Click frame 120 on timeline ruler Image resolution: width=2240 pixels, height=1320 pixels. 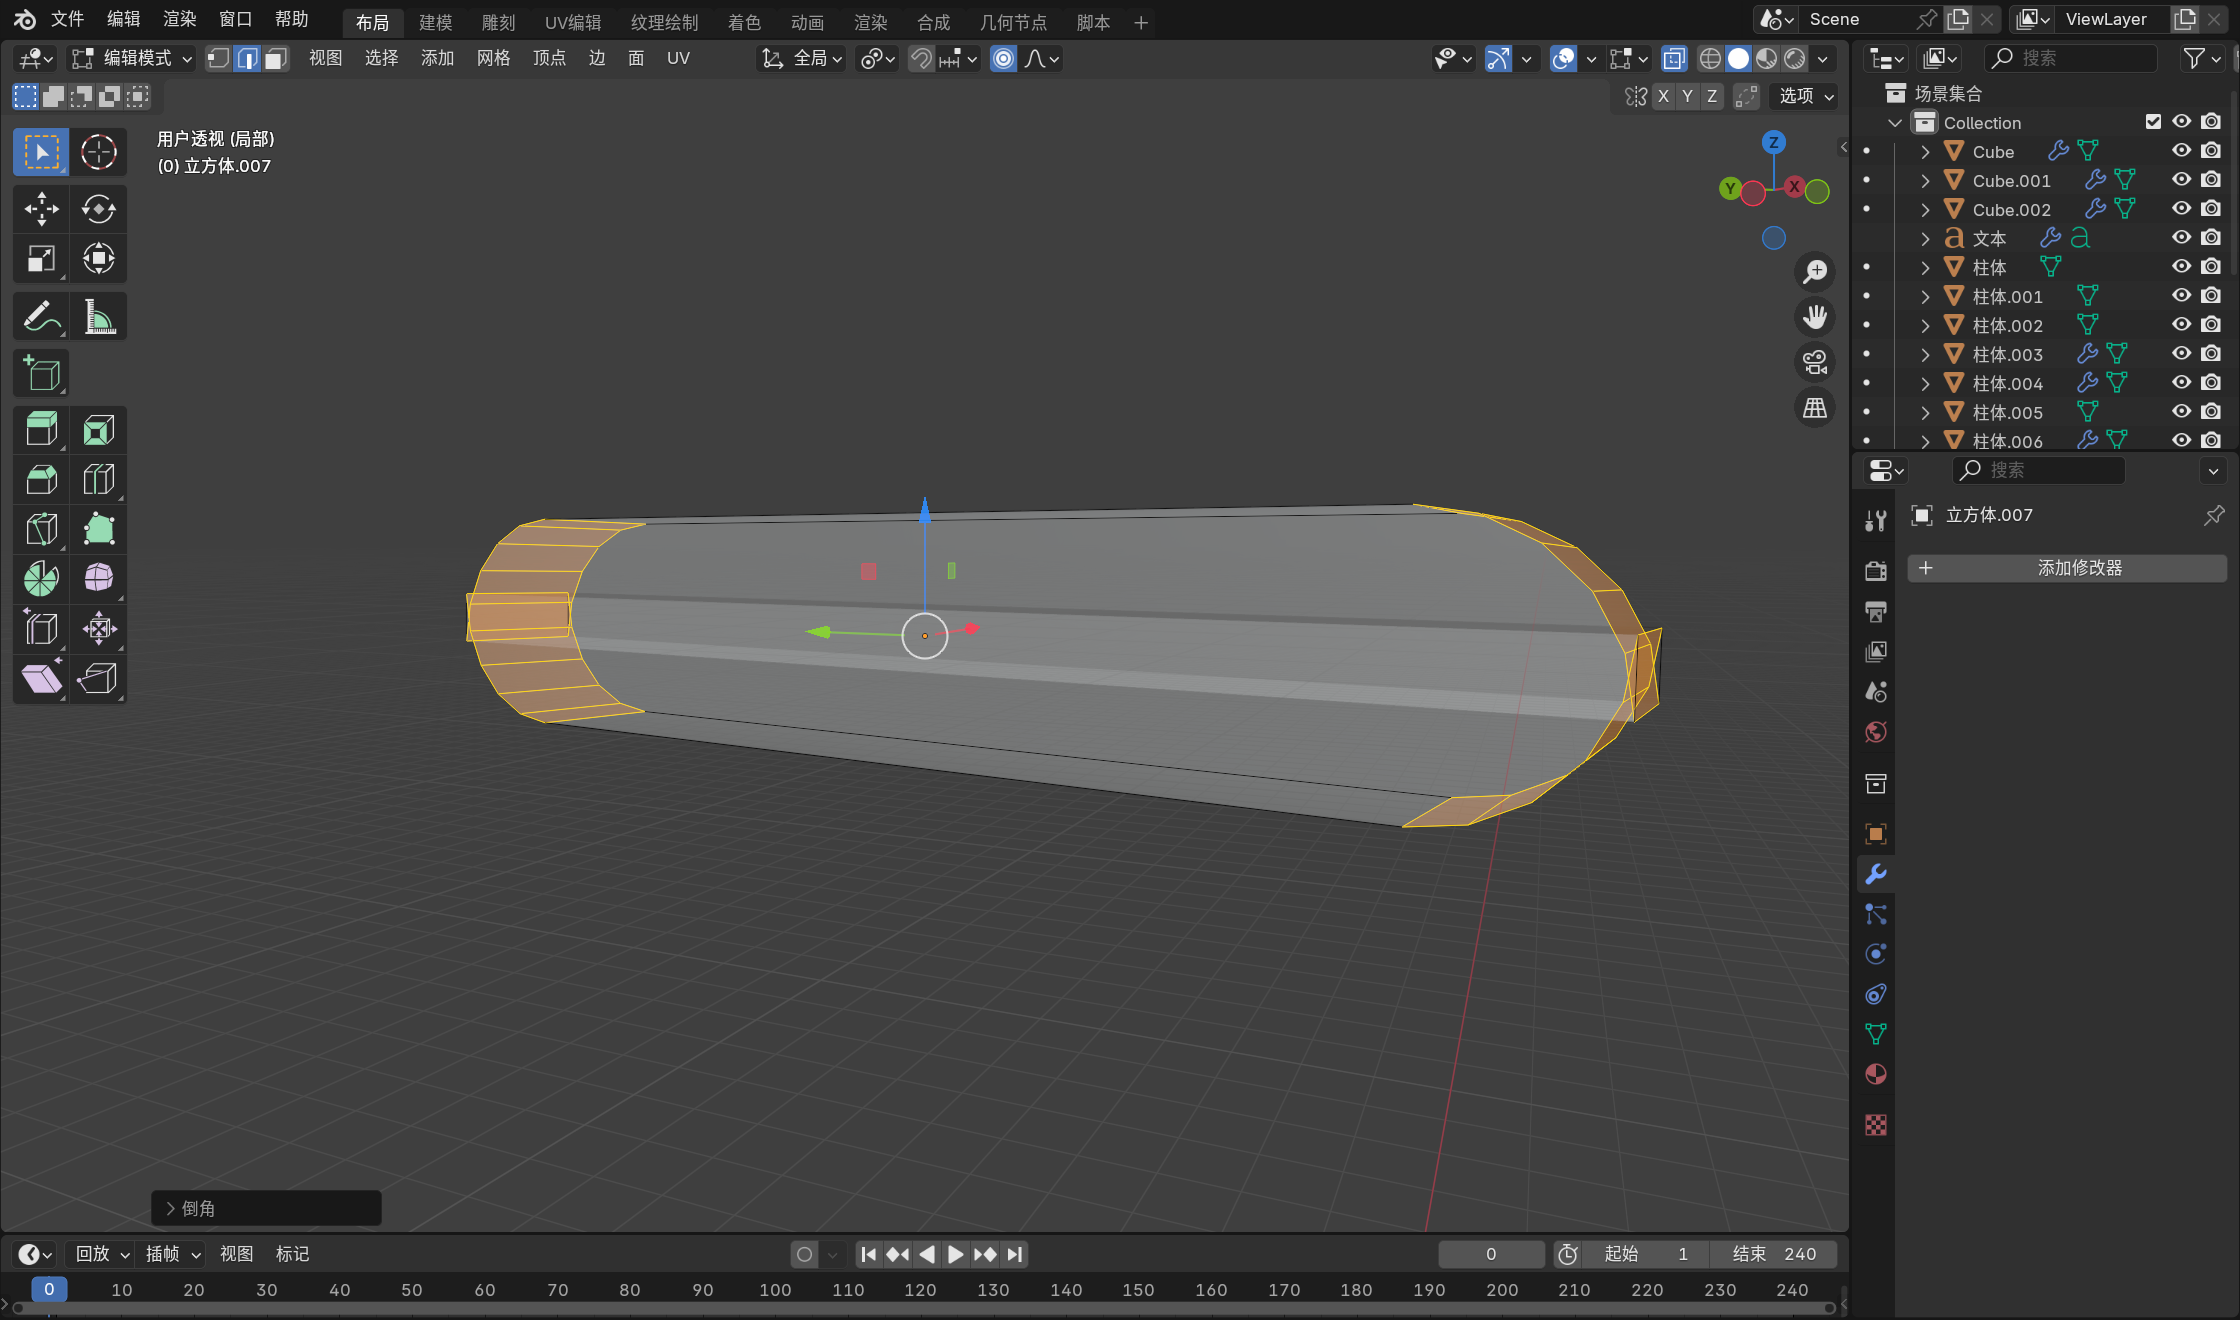click(x=920, y=1290)
